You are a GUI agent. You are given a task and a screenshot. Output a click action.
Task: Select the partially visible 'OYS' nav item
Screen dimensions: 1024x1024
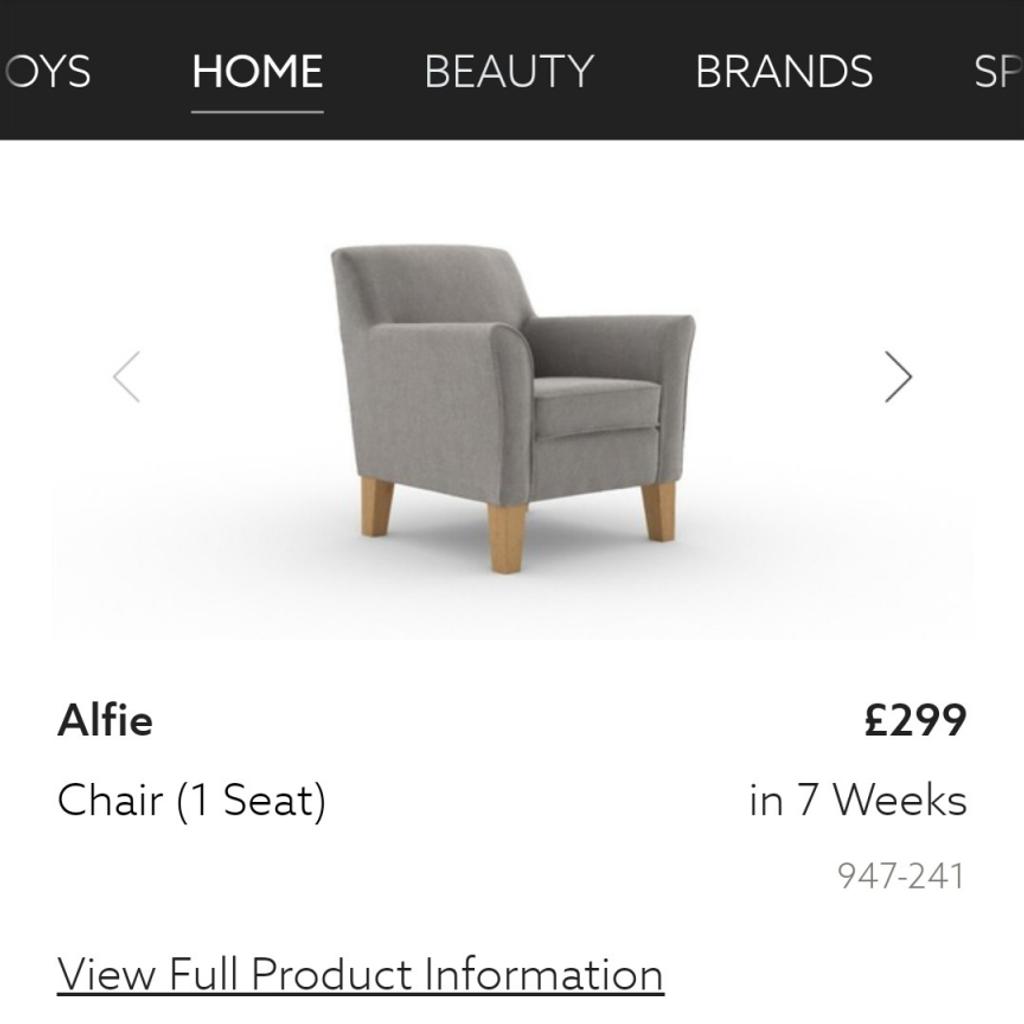pos(48,72)
